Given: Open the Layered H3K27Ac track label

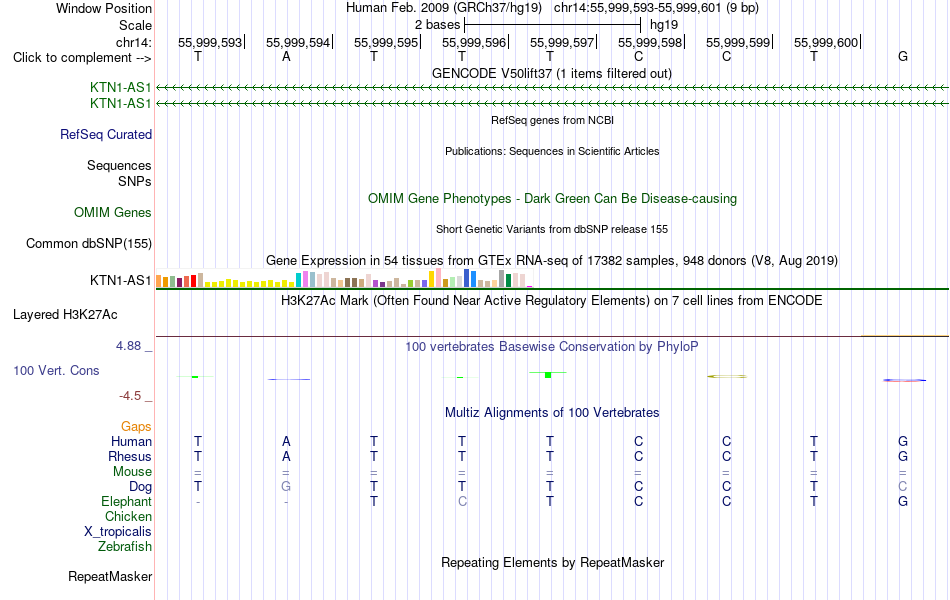Looking at the screenshot, I should (x=65, y=315).
